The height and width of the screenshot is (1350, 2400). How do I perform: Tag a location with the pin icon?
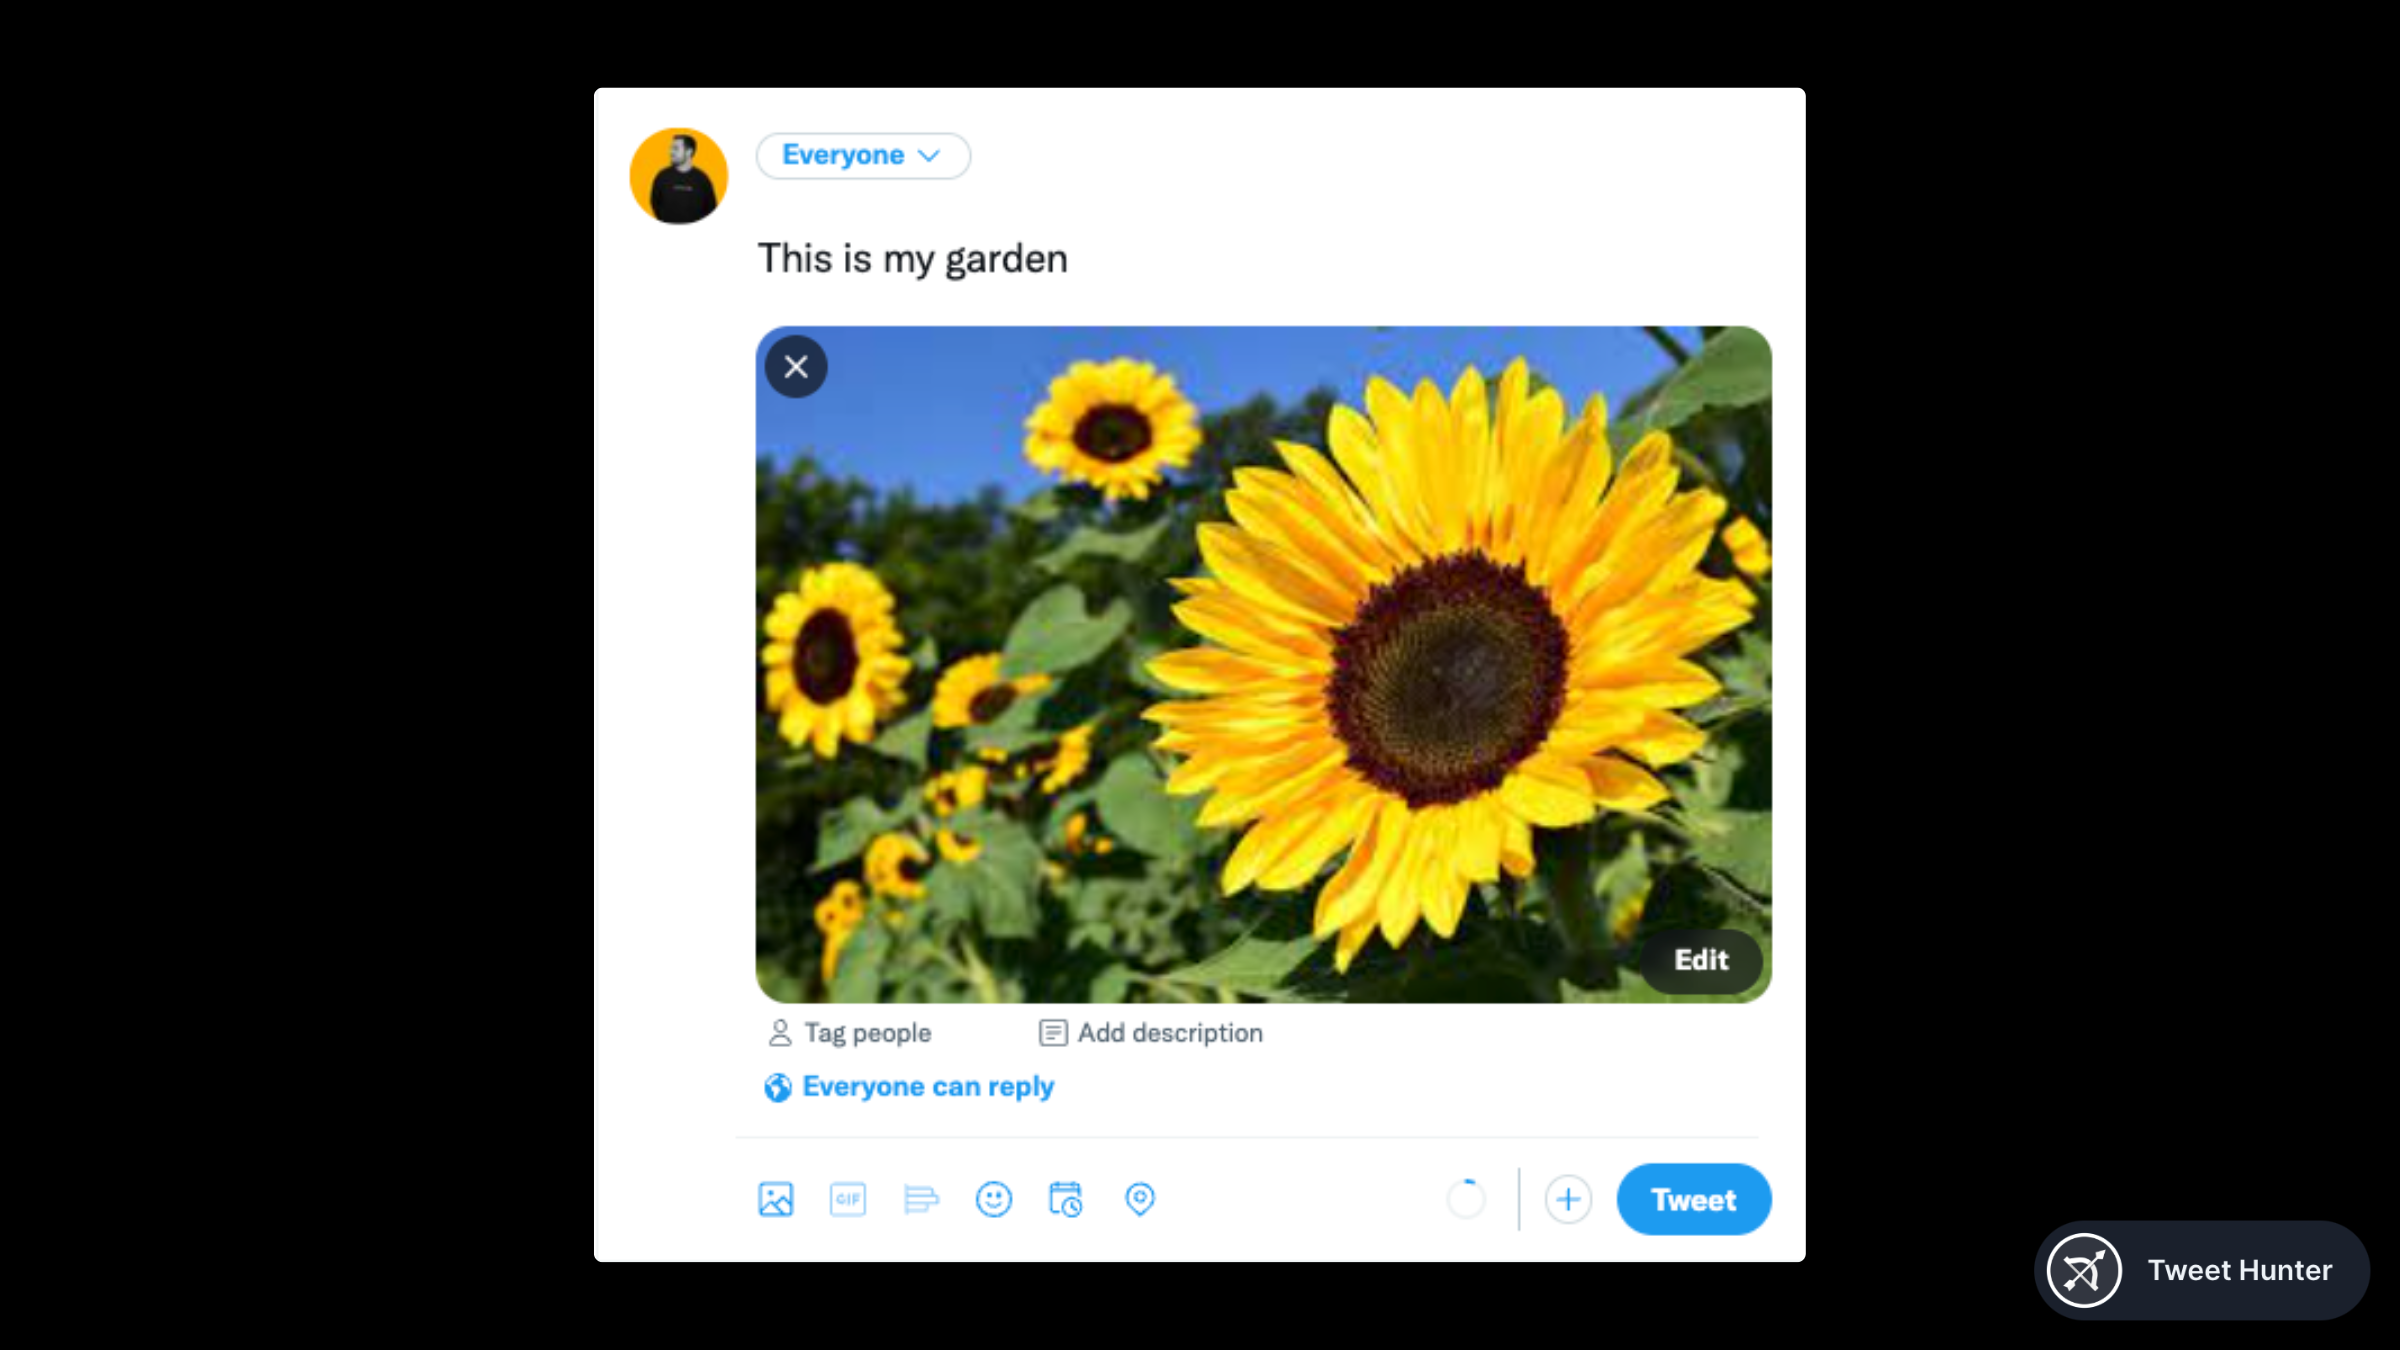pos(1139,1198)
